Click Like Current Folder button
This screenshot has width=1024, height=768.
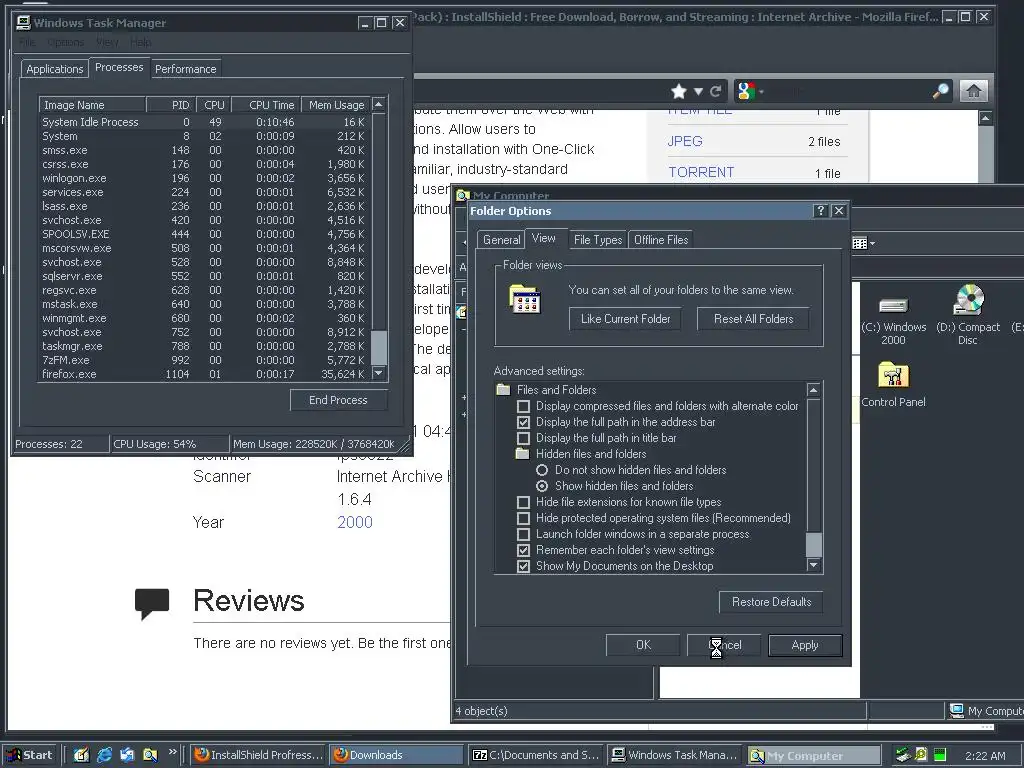point(626,319)
